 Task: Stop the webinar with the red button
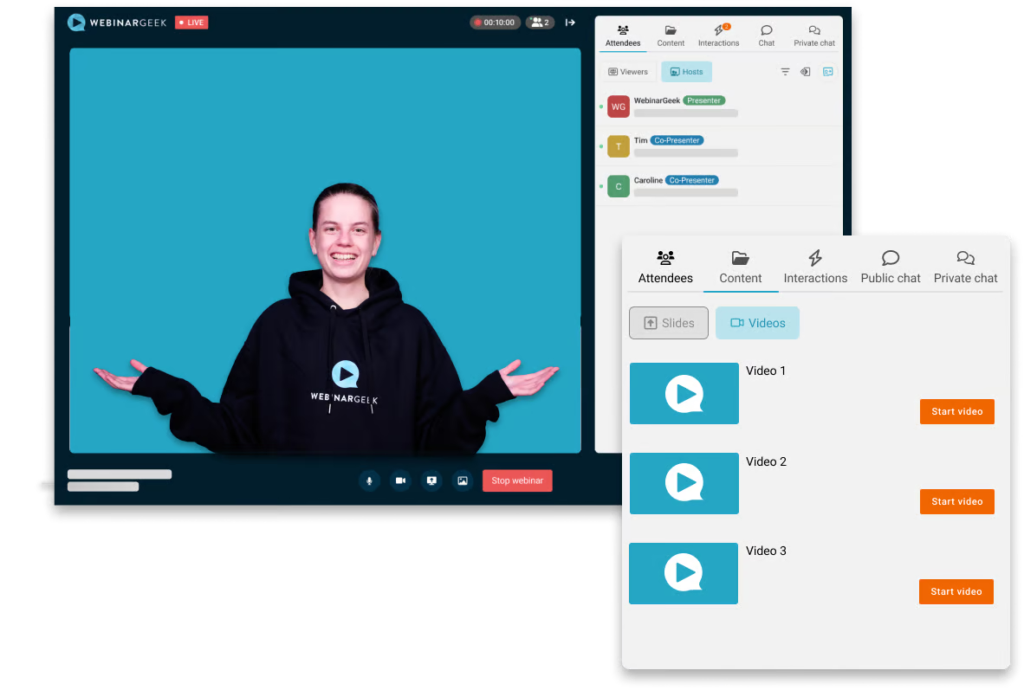[x=517, y=481]
